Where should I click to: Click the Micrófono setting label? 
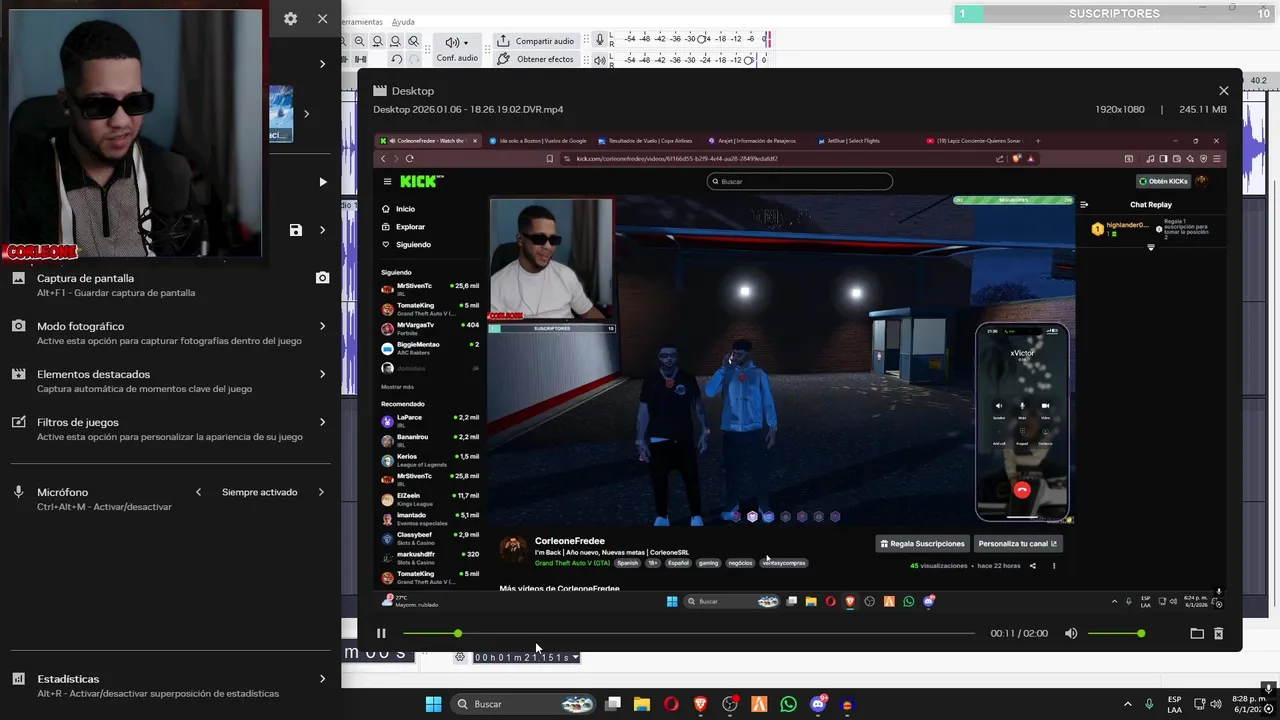pyautogui.click(x=63, y=492)
